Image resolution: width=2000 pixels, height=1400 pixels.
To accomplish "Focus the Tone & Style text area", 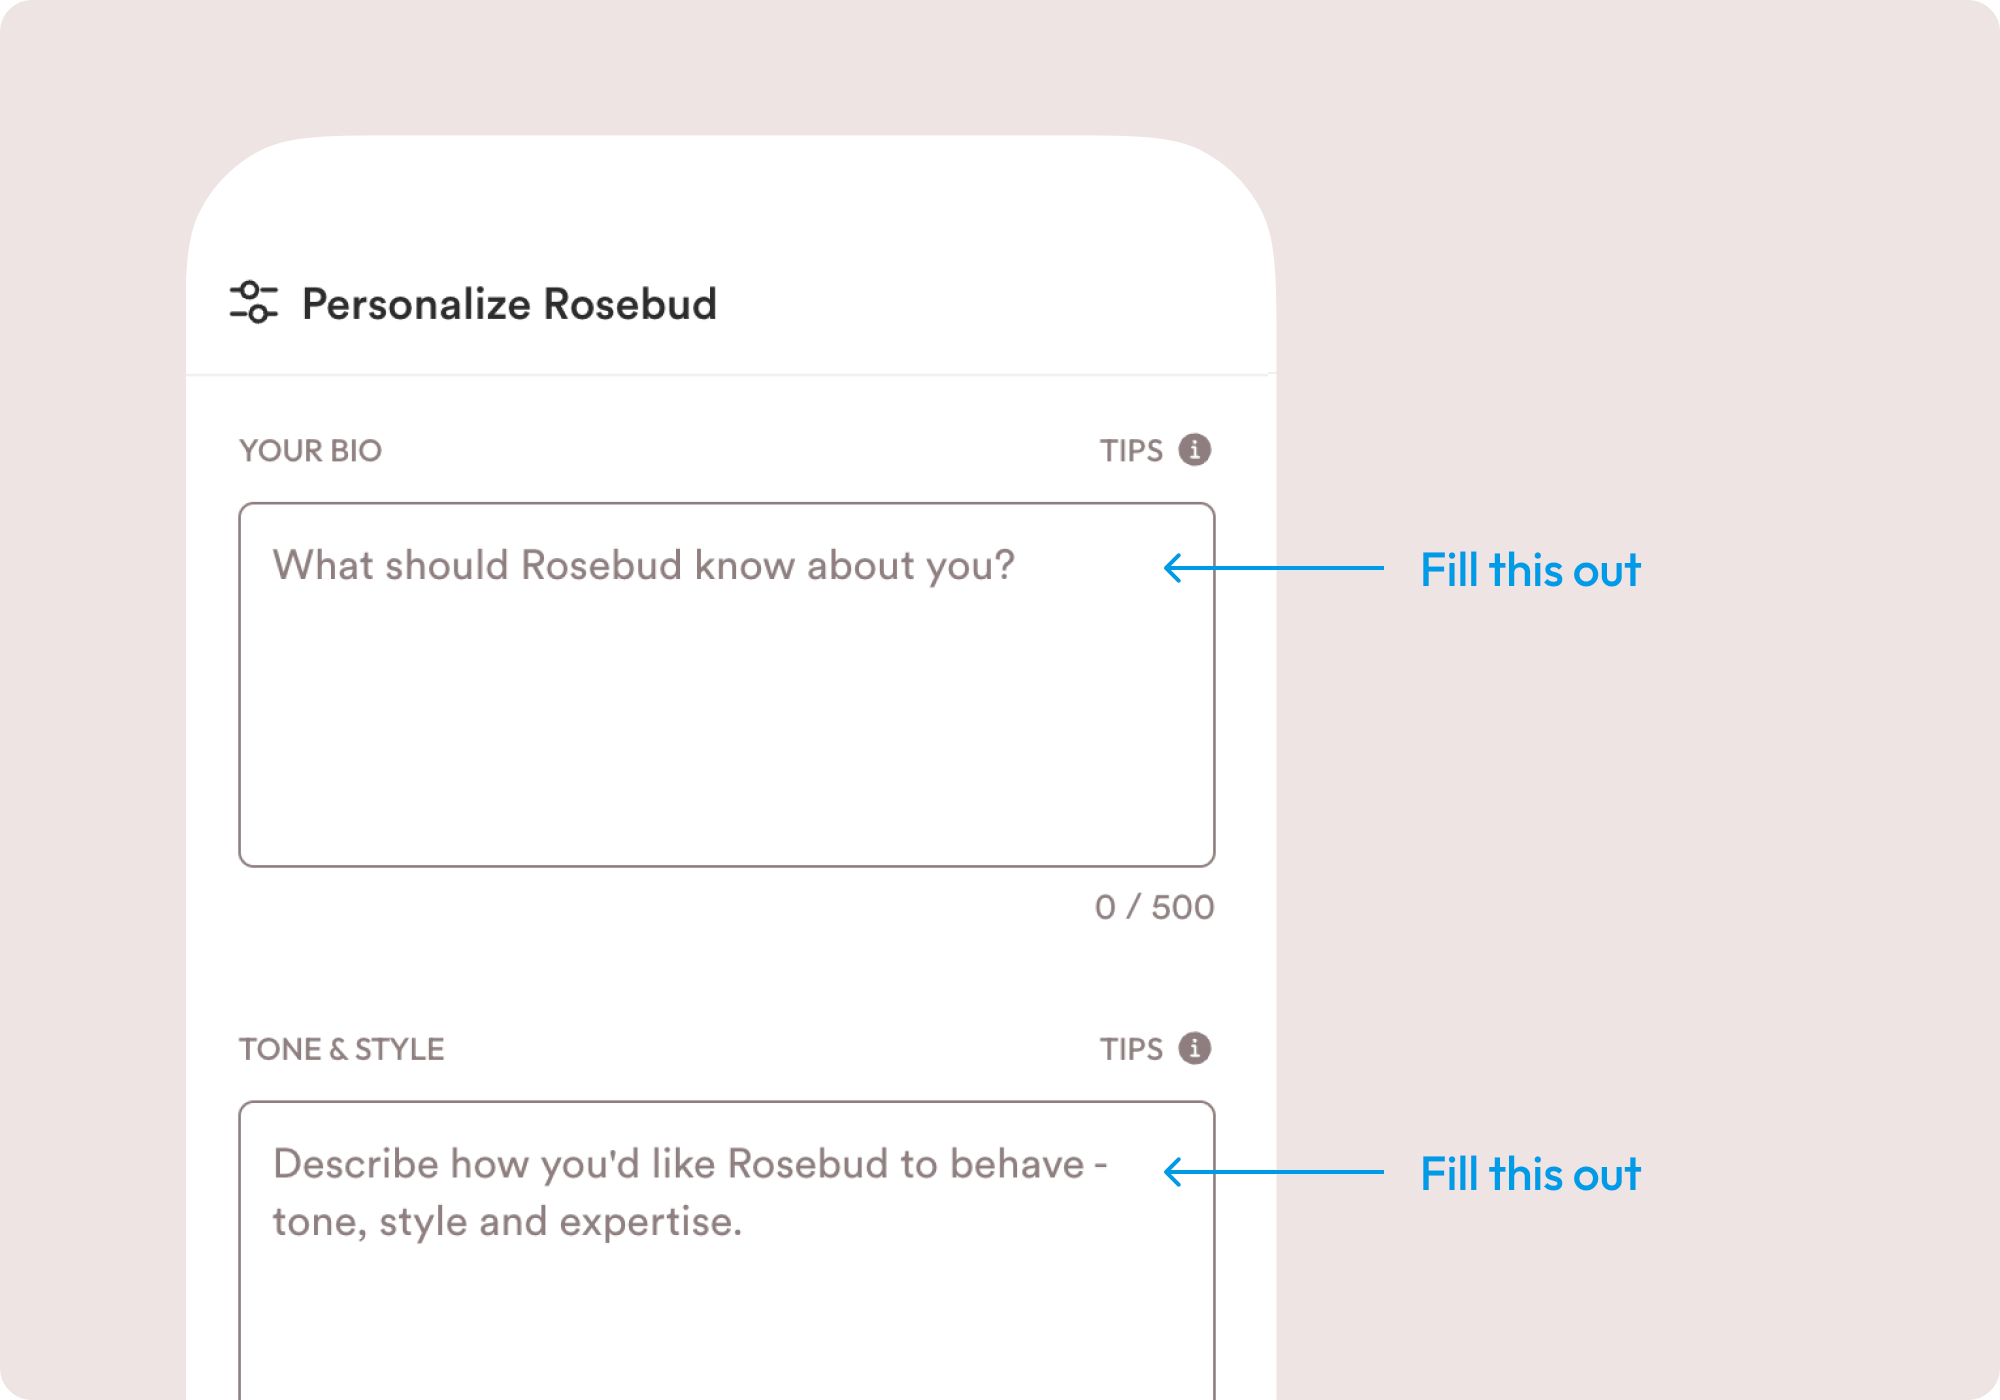I will pos(727,1251).
